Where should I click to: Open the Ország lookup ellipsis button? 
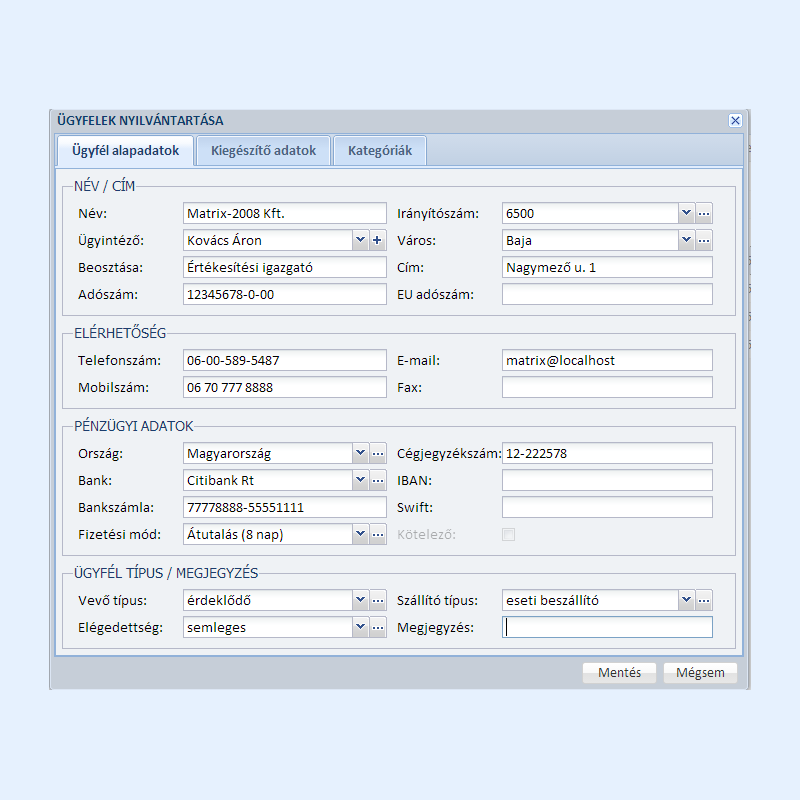click(x=377, y=453)
